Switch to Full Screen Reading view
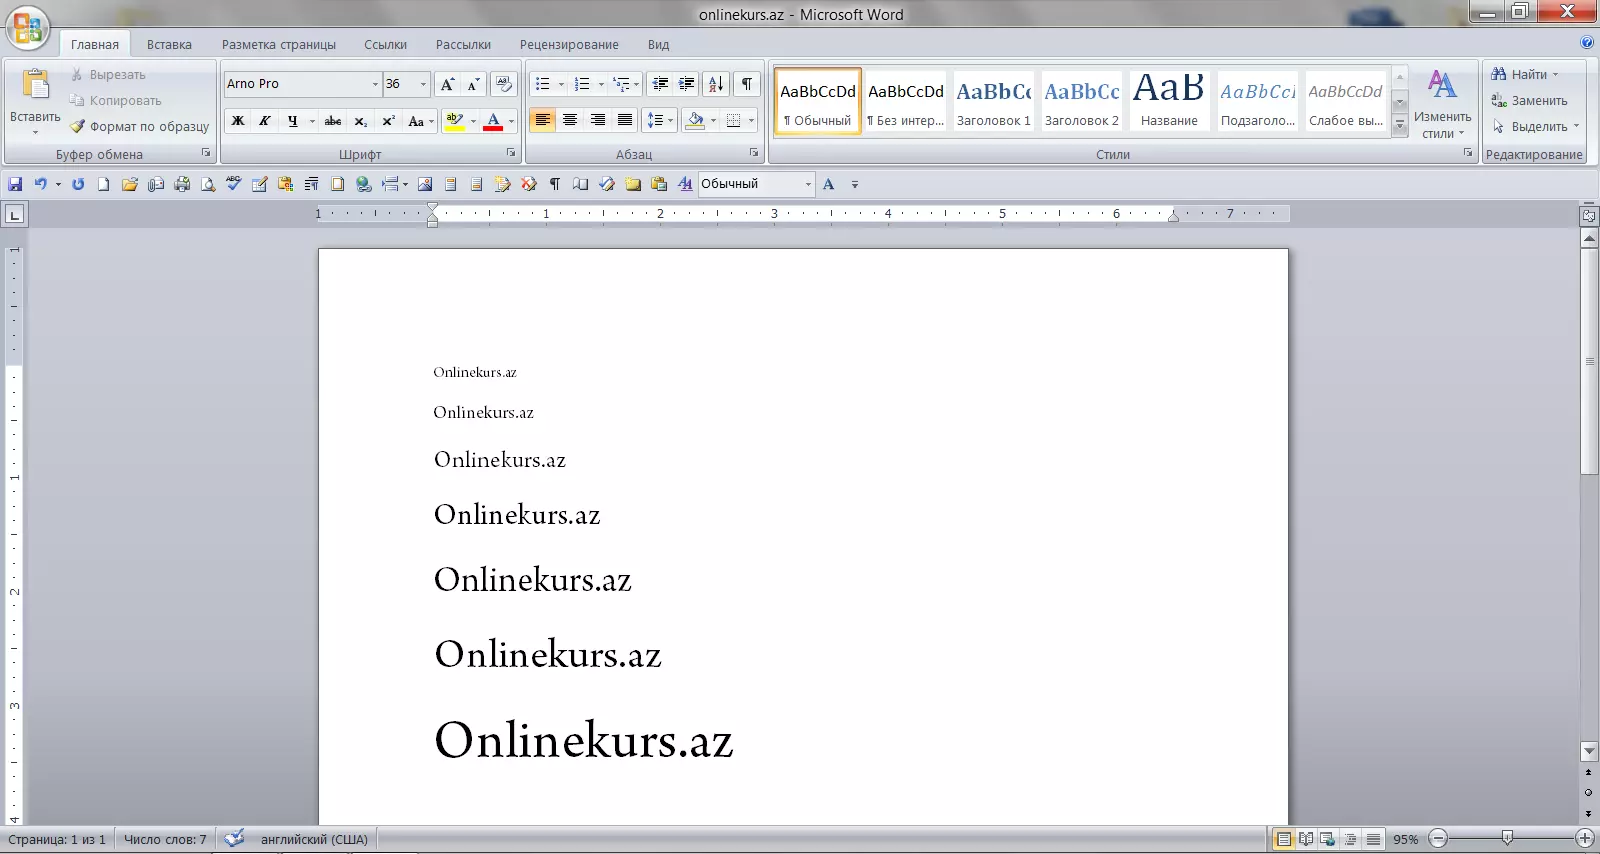Image resolution: width=1600 pixels, height=854 pixels. click(1305, 839)
